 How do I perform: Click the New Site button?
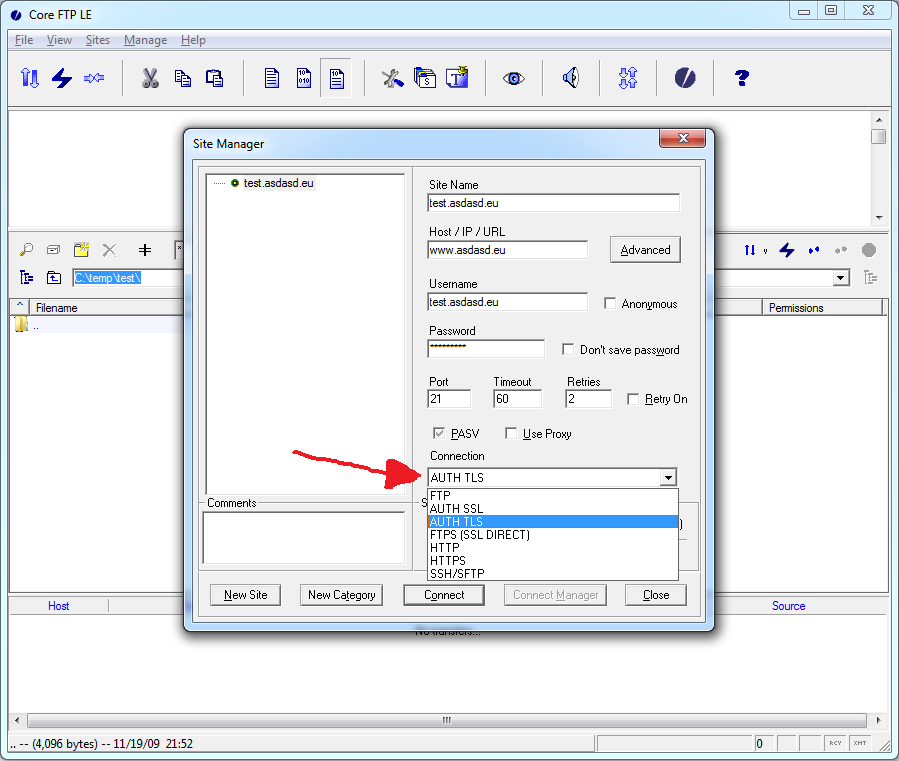[245, 595]
